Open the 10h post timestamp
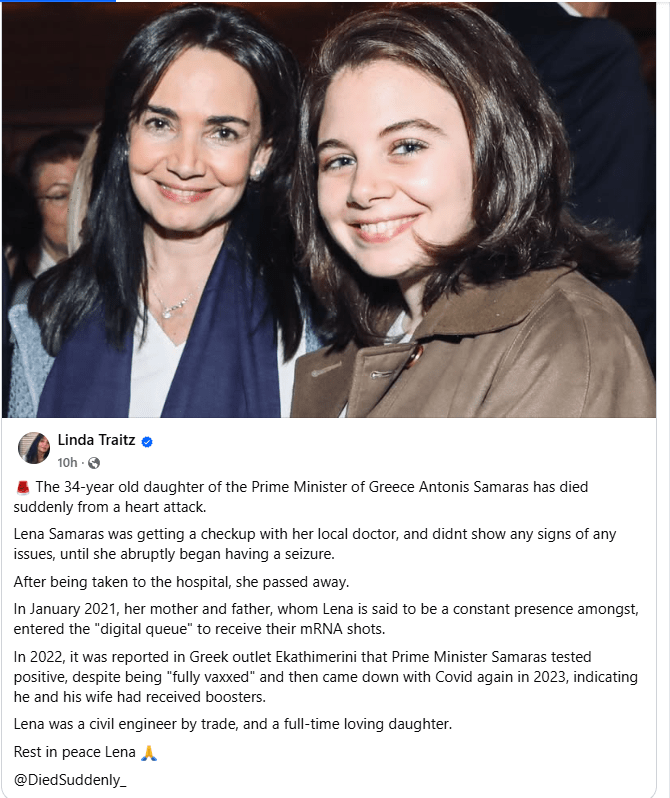The height and width of the screenshot is (798, 670). pos(67,463)
